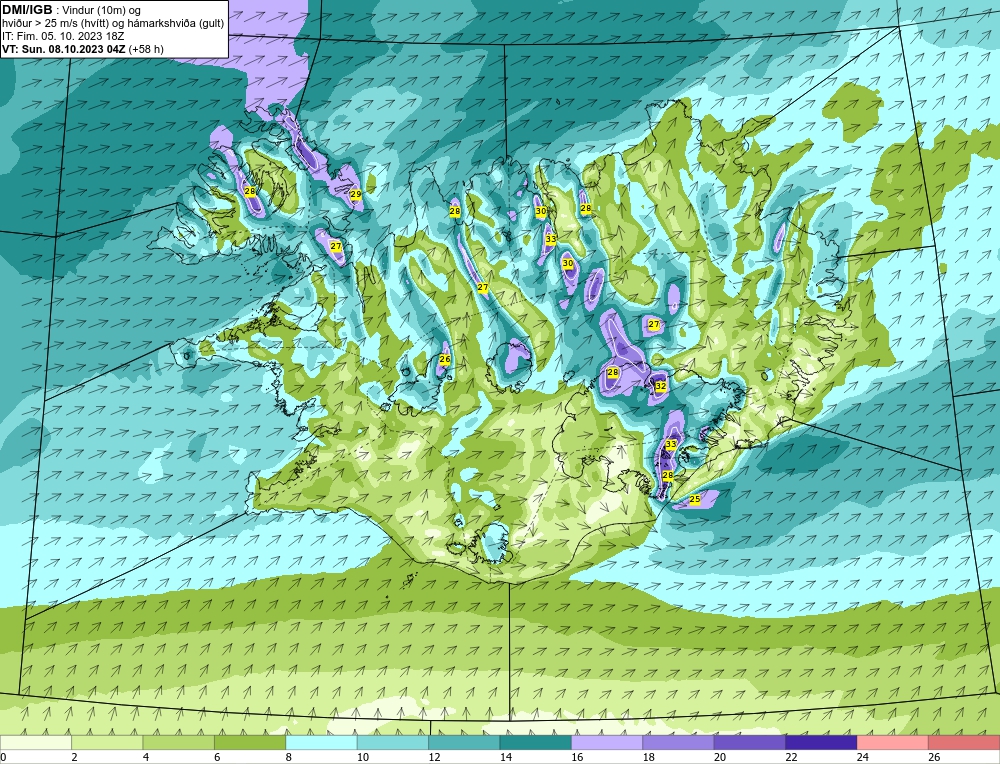Click the yellow gust label 25
The height and width of the screenshot is (764, 1000).
tap(695, 499)
